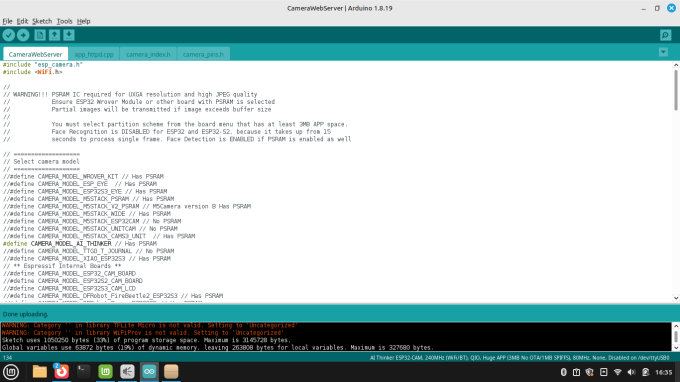
Task: Open the tab options dropdown arrow
Action: [663, 52]
